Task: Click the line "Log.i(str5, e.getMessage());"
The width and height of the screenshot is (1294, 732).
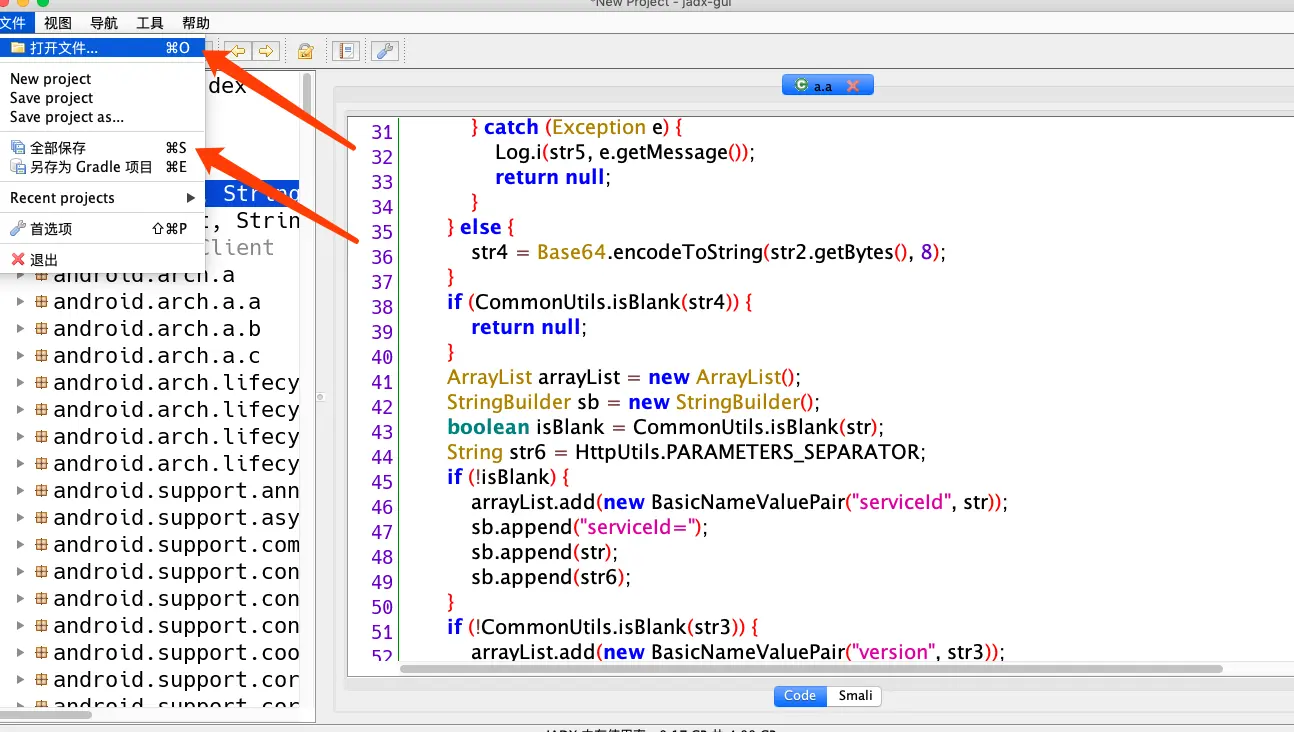Action: coord(625,152)
